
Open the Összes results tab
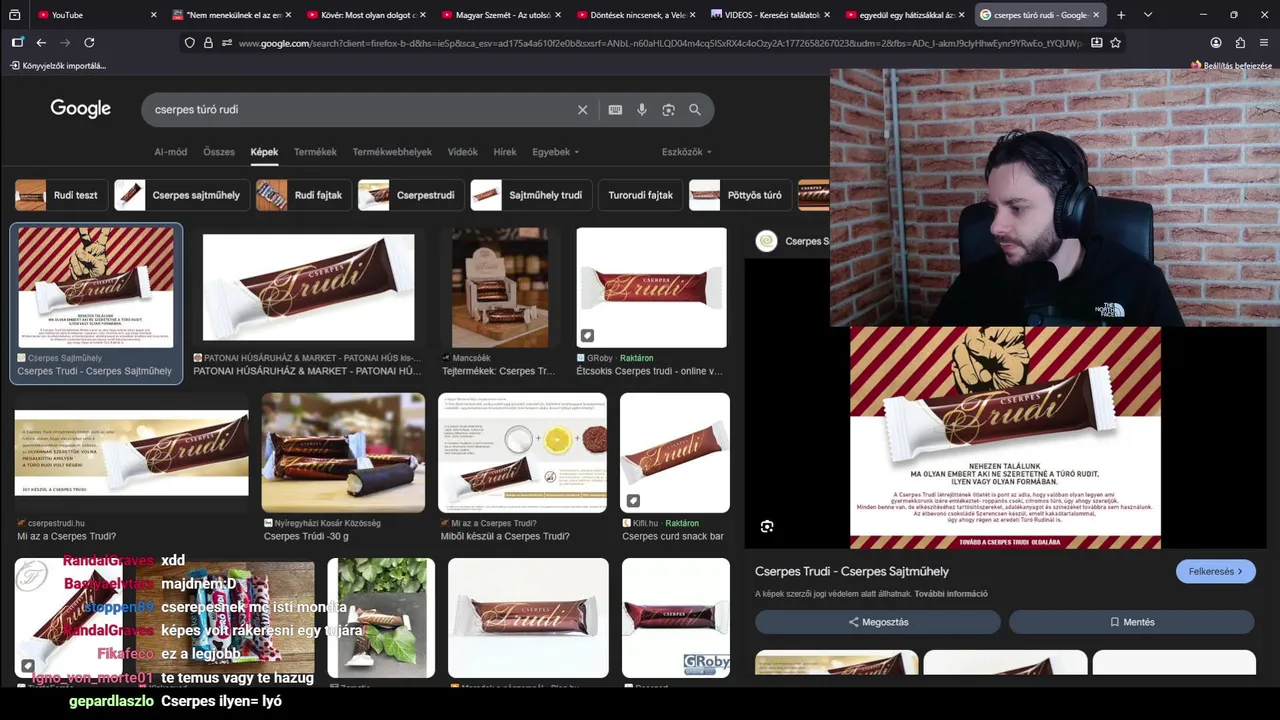click(x=219, y=152)
